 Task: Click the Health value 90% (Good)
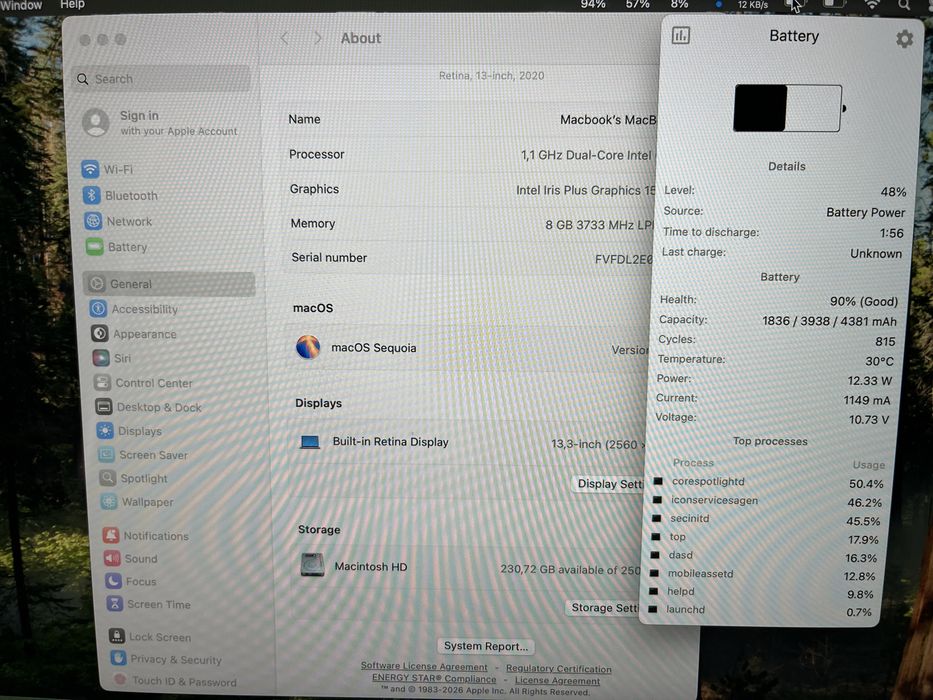[x=863, y=301]
